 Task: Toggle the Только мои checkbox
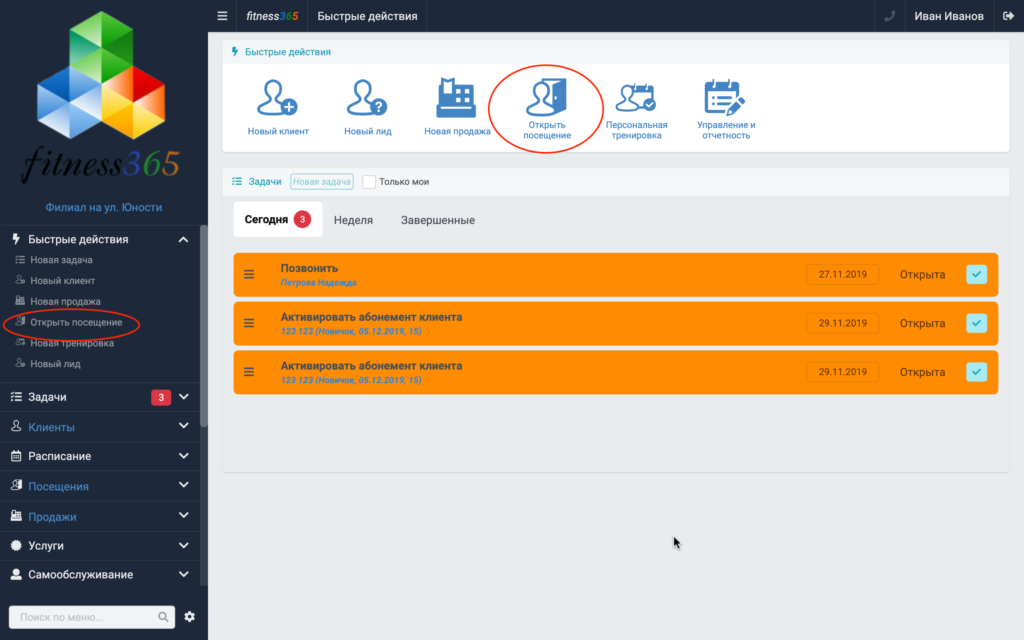tap(369, 182)
